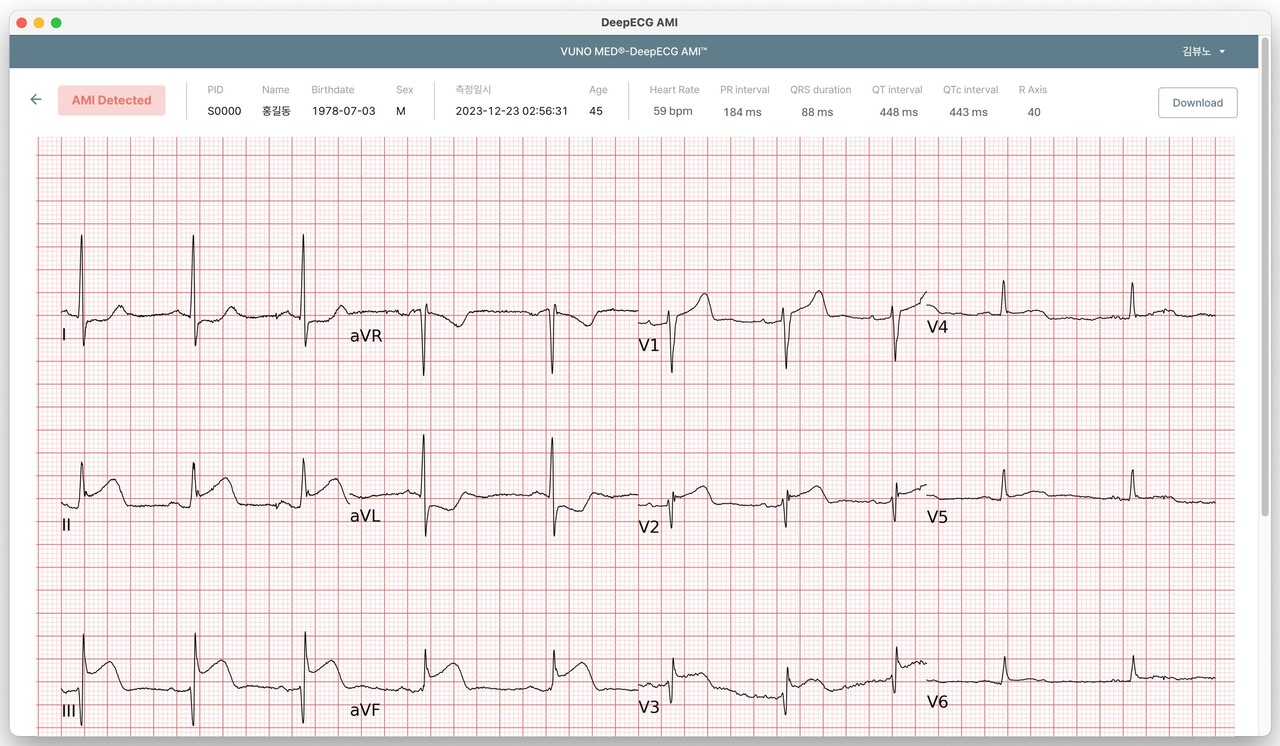Select the V6 lead label

tap(937, 701)
